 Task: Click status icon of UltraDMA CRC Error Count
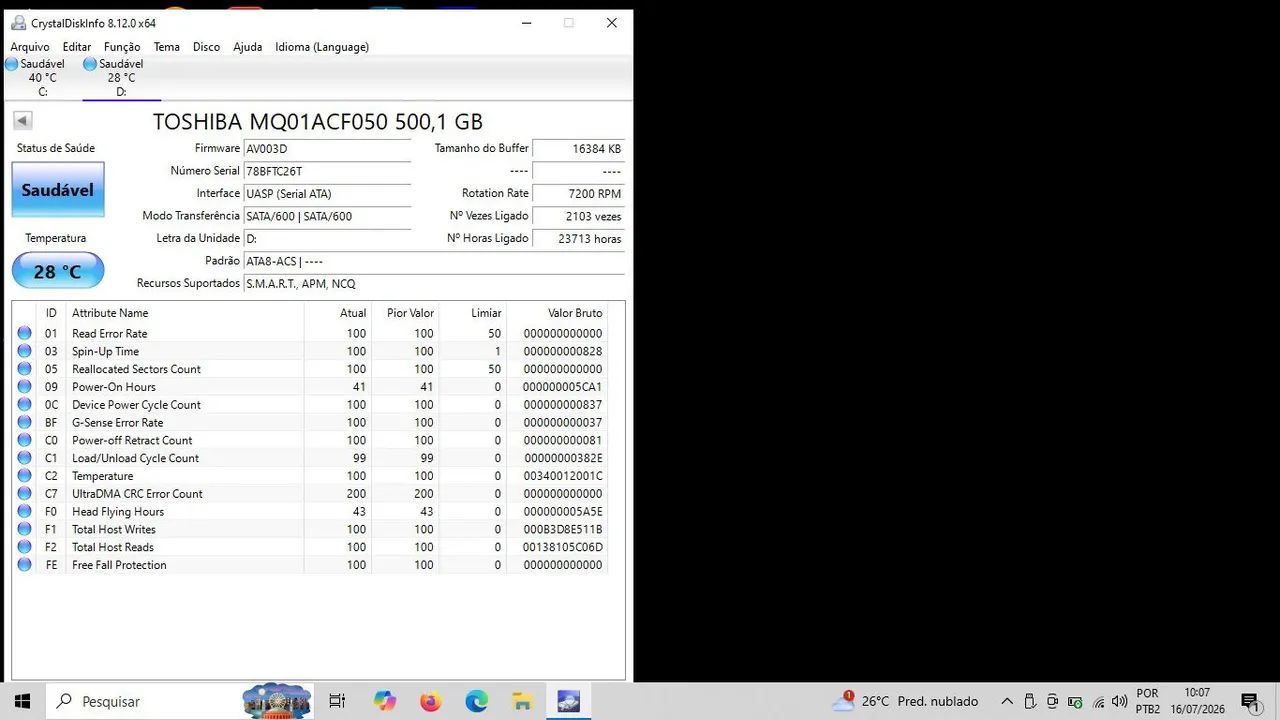pyautogui.click(x=24, y=494)
